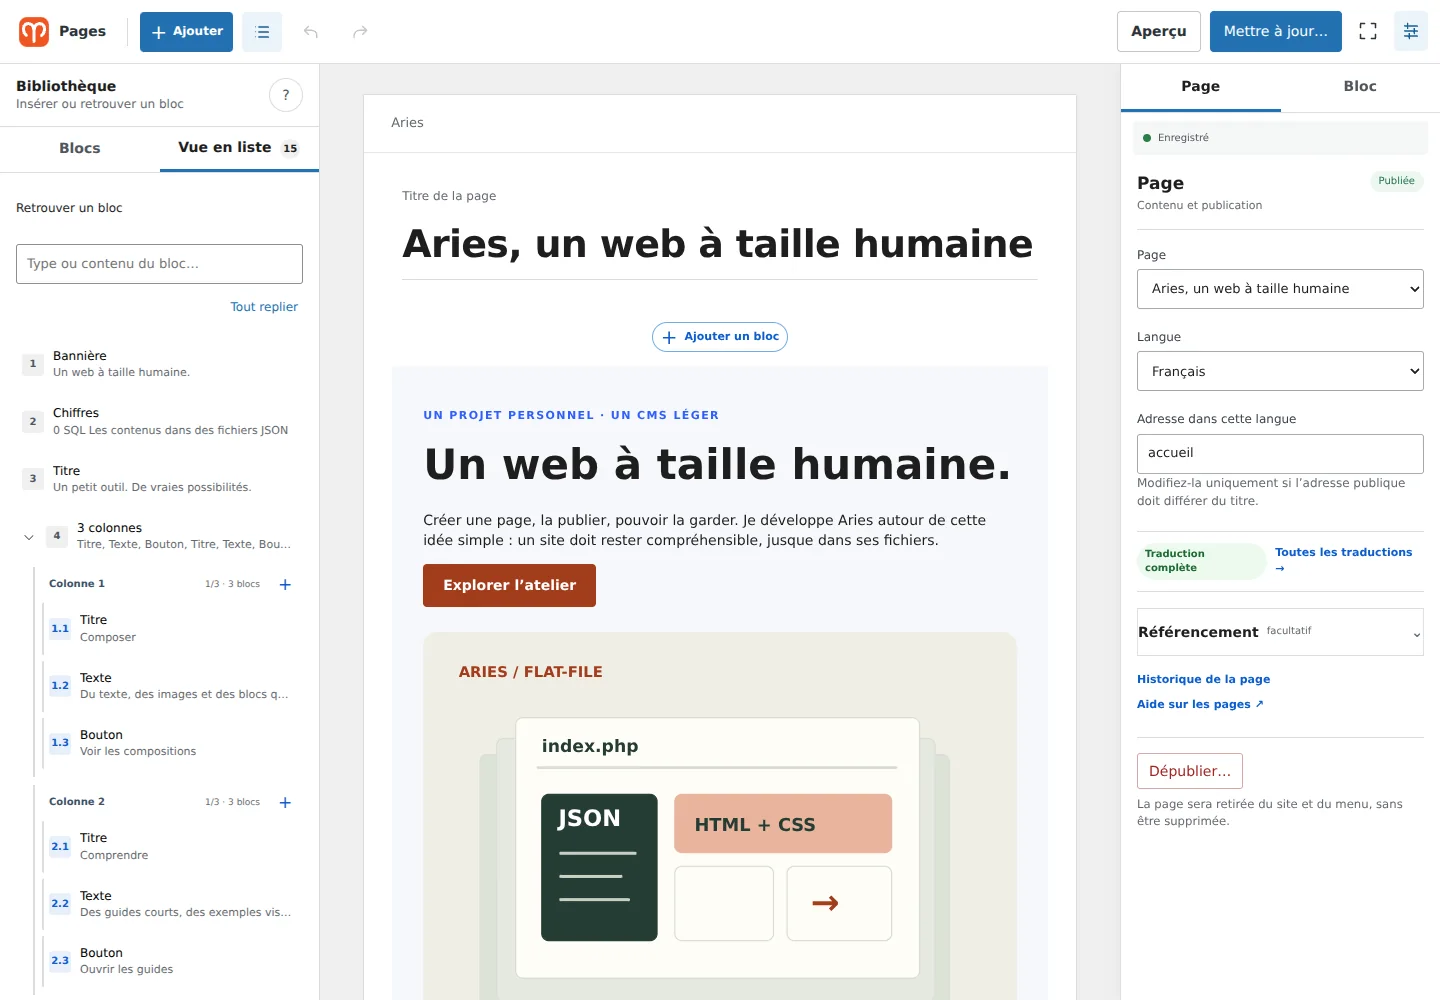Collapse the 3 colonnes block chevron

(29, 537)
